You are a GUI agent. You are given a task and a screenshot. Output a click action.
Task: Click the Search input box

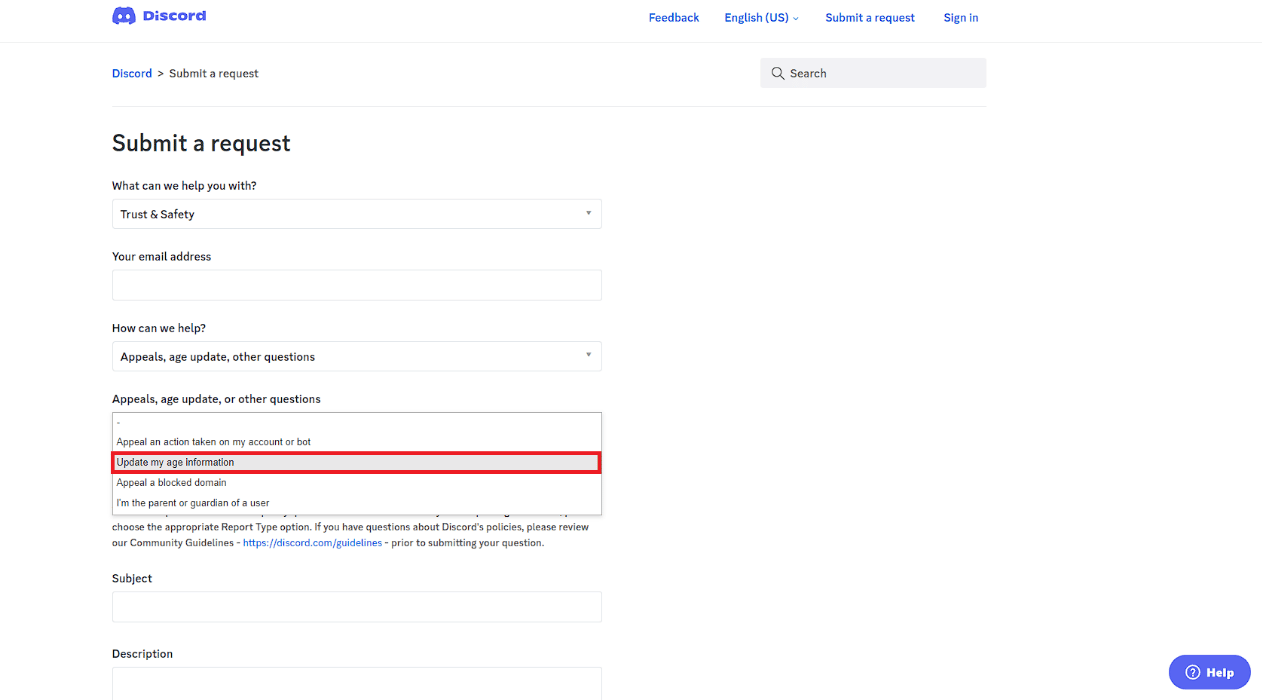(x=880, y=73)
